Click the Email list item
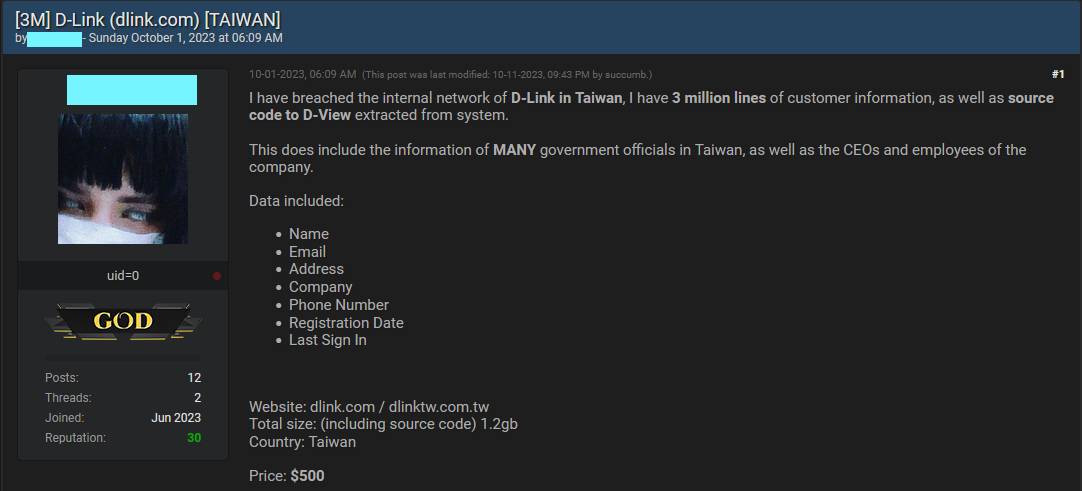This screenshot has height=491, width=1082. 307,252
